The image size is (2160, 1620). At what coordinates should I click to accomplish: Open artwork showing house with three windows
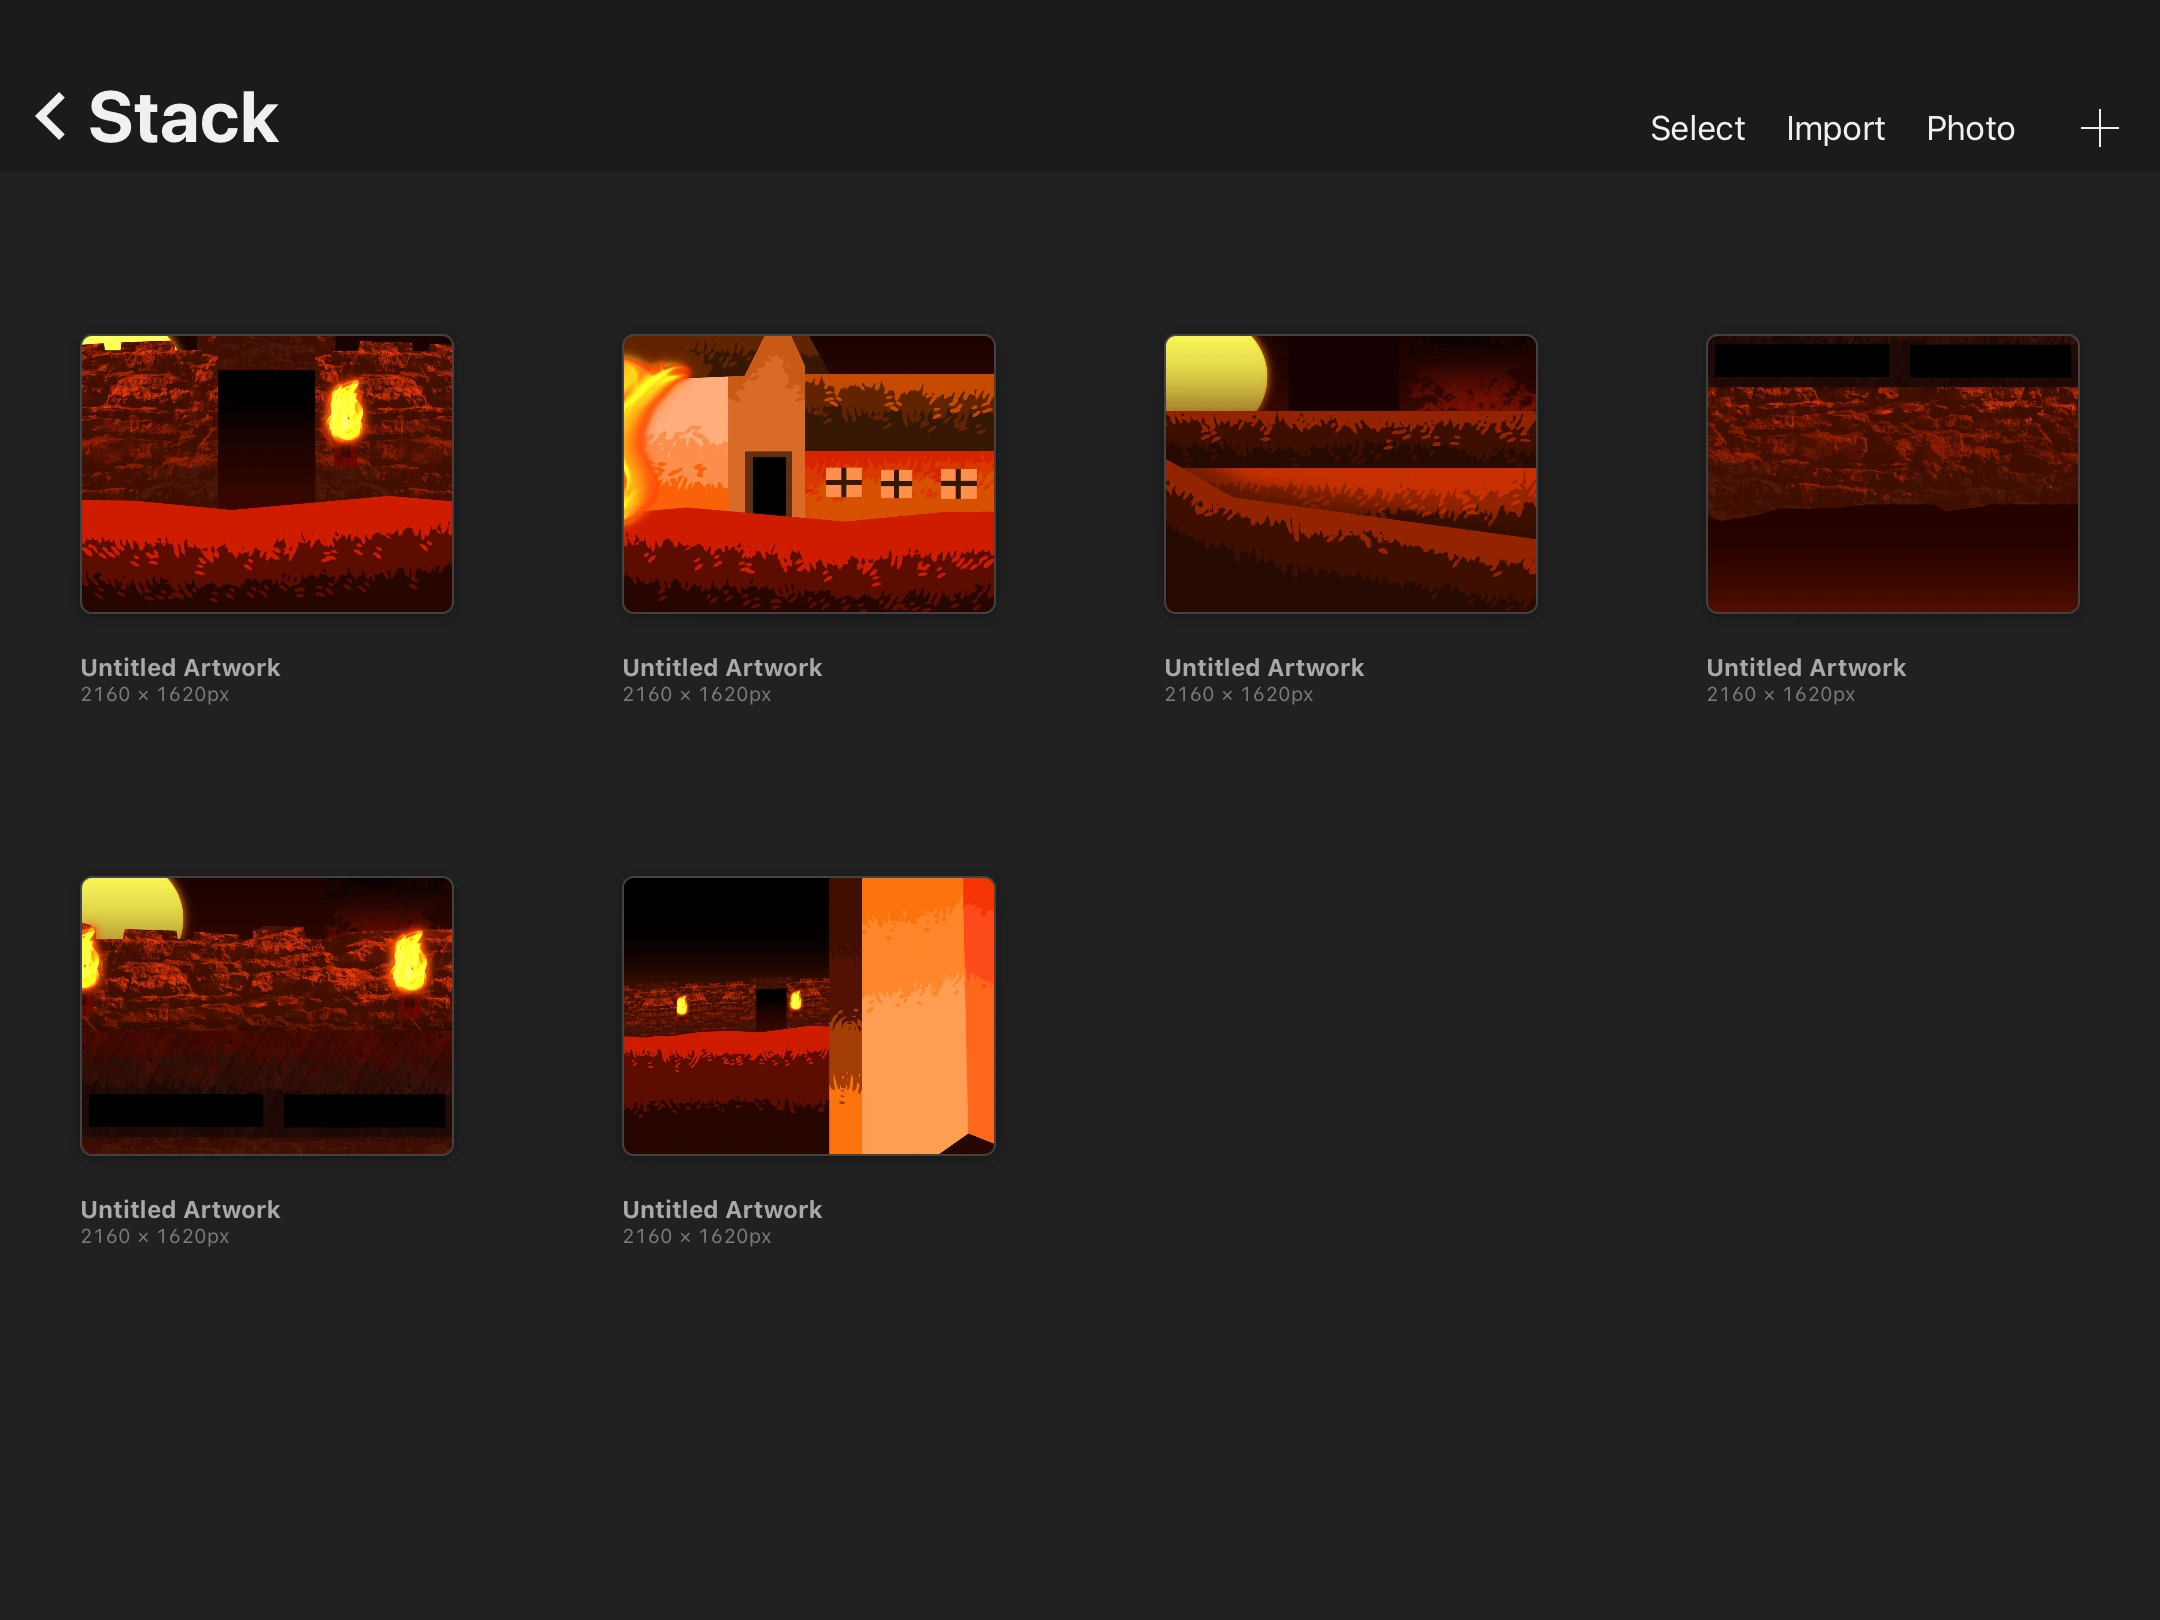[809, 474]
